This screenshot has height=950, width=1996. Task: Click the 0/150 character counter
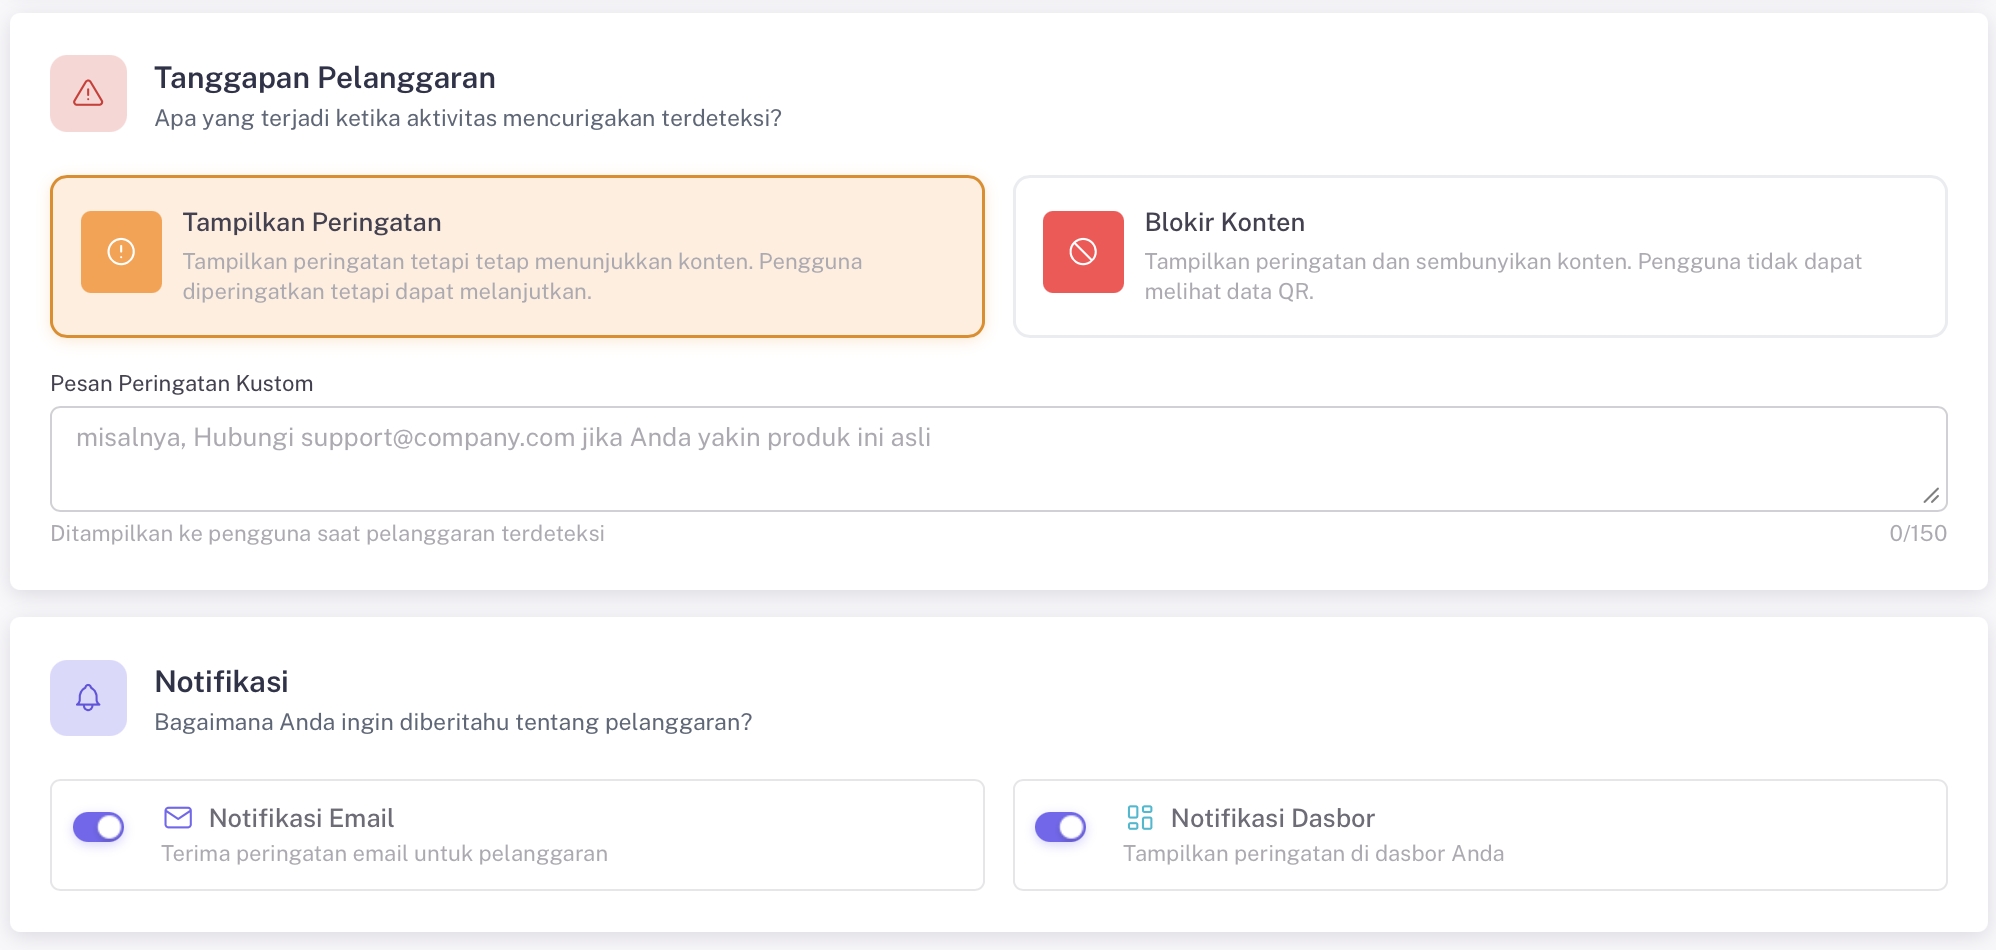pyautogui.click(x=1917, y=534)
